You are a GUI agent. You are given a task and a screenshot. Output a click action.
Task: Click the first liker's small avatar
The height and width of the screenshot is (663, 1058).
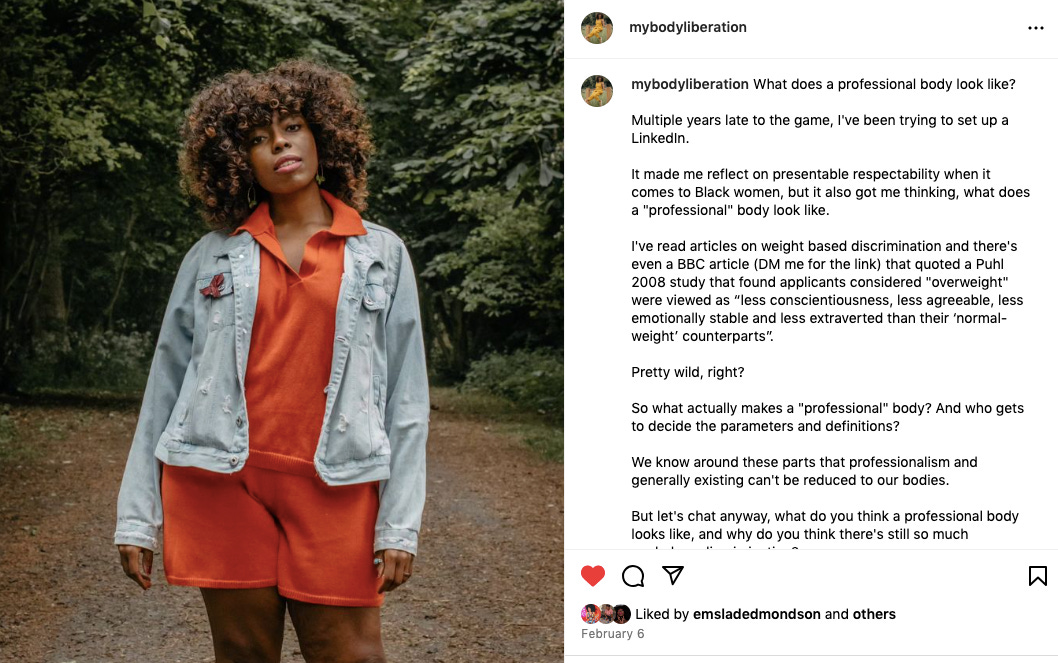tap(590, 614)
